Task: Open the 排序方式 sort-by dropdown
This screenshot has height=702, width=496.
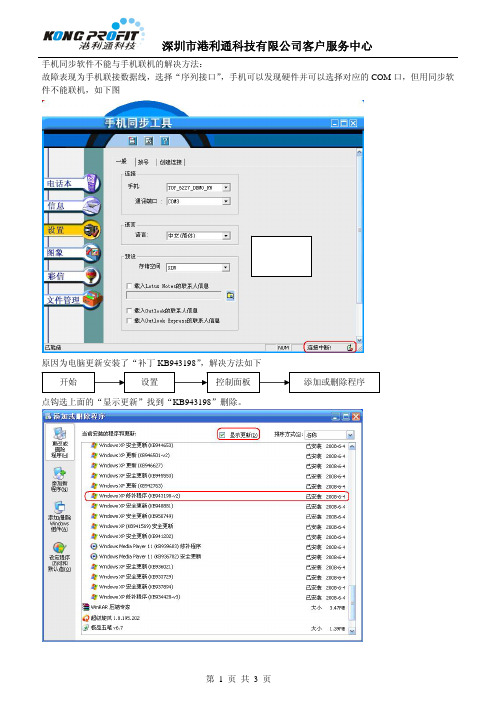Action: (350, 435)
